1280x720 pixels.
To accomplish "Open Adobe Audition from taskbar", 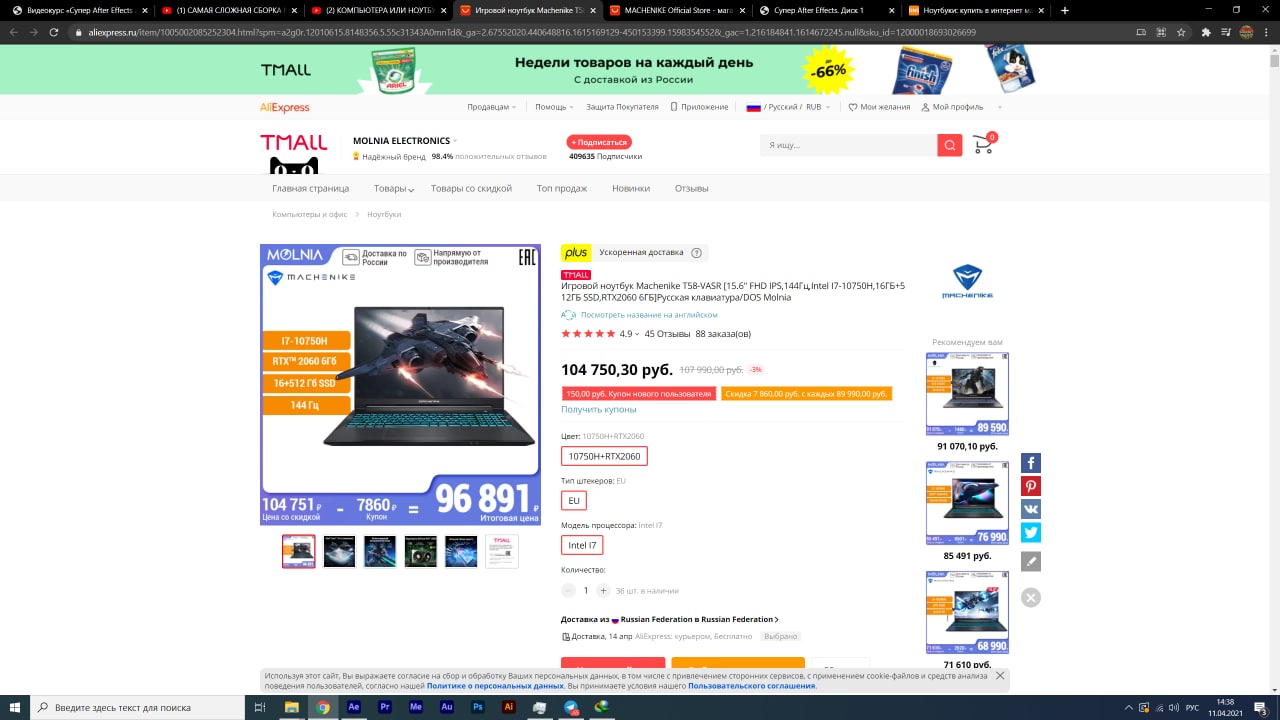I will coord(447,707).
